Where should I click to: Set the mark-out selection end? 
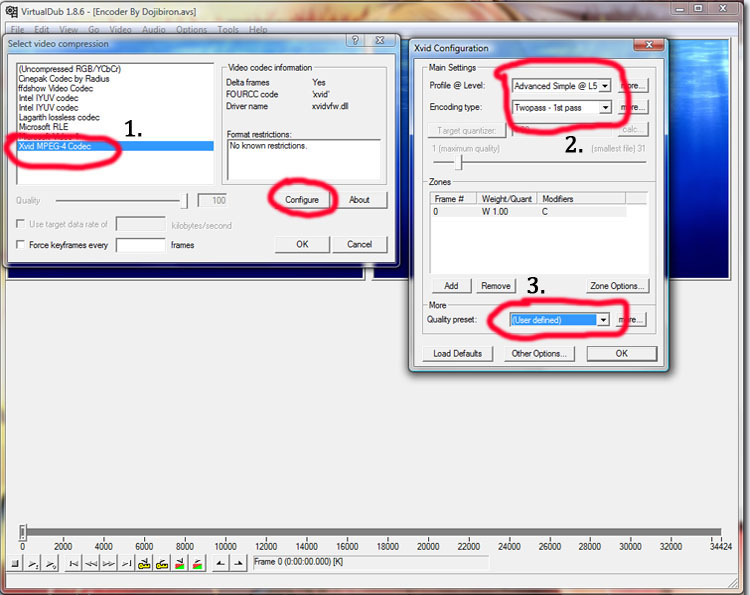238,563
